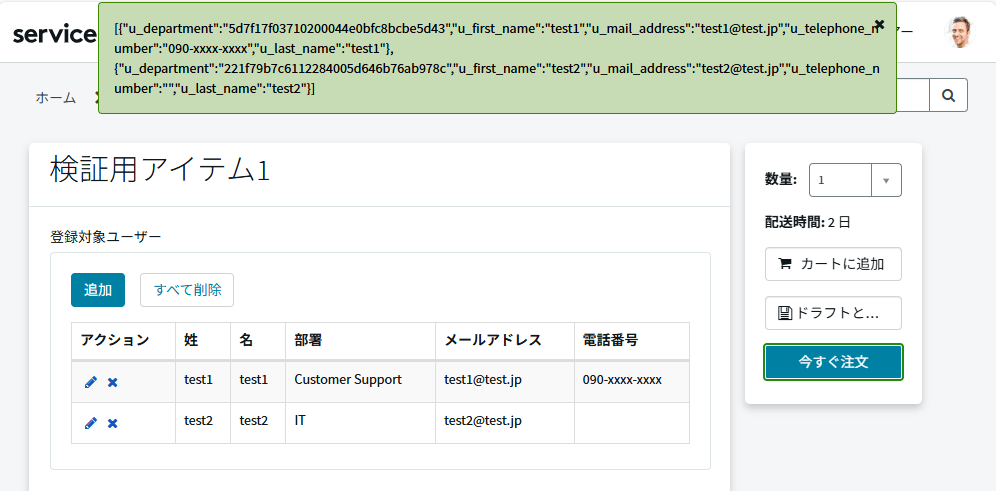Go to ホーム in the breadcrumb
Screen dimensions: 996x491
point(55,97)
